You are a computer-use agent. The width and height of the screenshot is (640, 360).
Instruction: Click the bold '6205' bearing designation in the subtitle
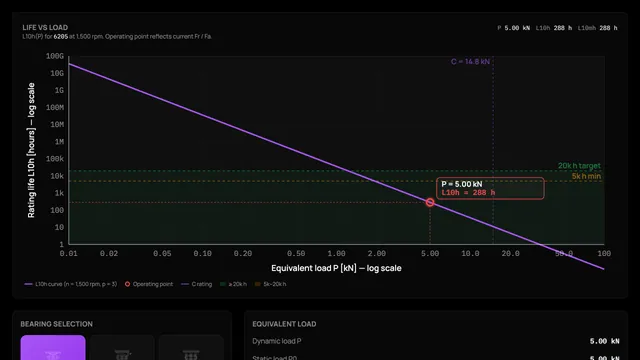point(60,36)
